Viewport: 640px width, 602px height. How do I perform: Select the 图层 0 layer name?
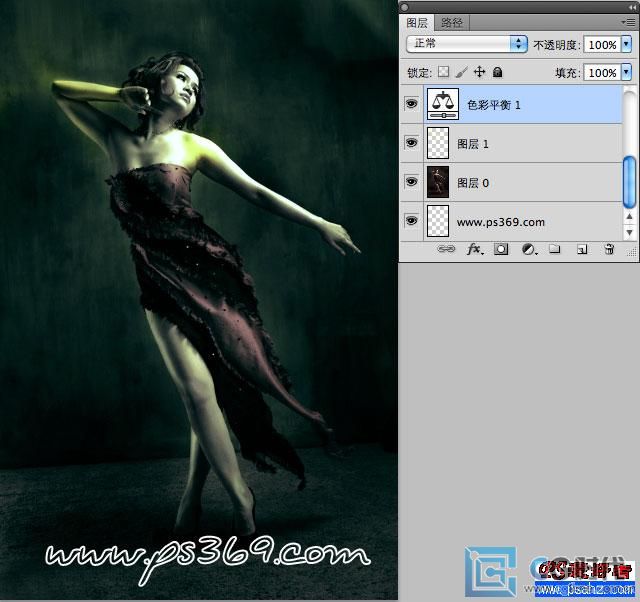[x=473, y=183]
